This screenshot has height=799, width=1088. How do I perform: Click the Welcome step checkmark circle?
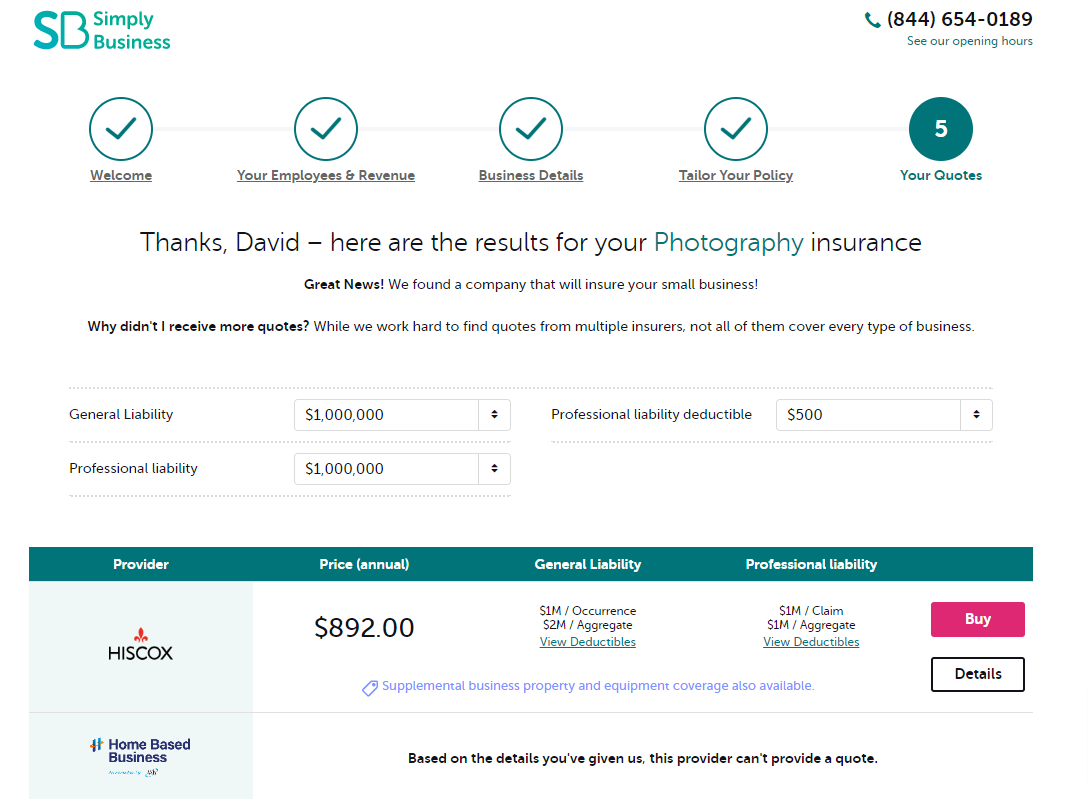tap(121, 129)
